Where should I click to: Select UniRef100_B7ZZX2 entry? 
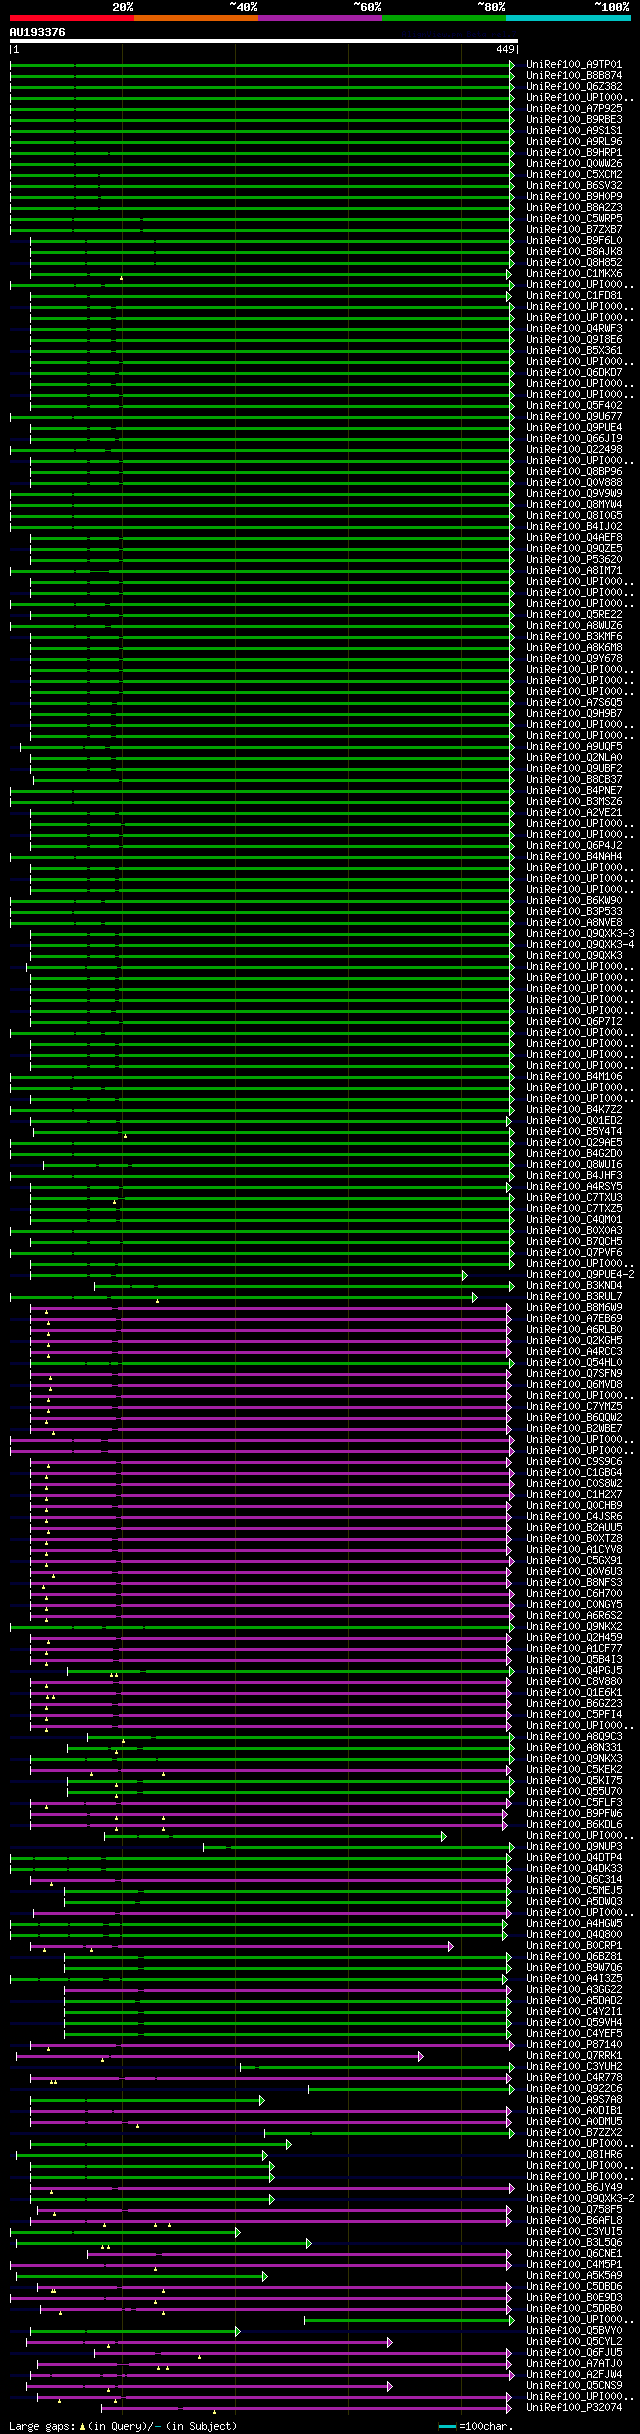(574, 2133)
